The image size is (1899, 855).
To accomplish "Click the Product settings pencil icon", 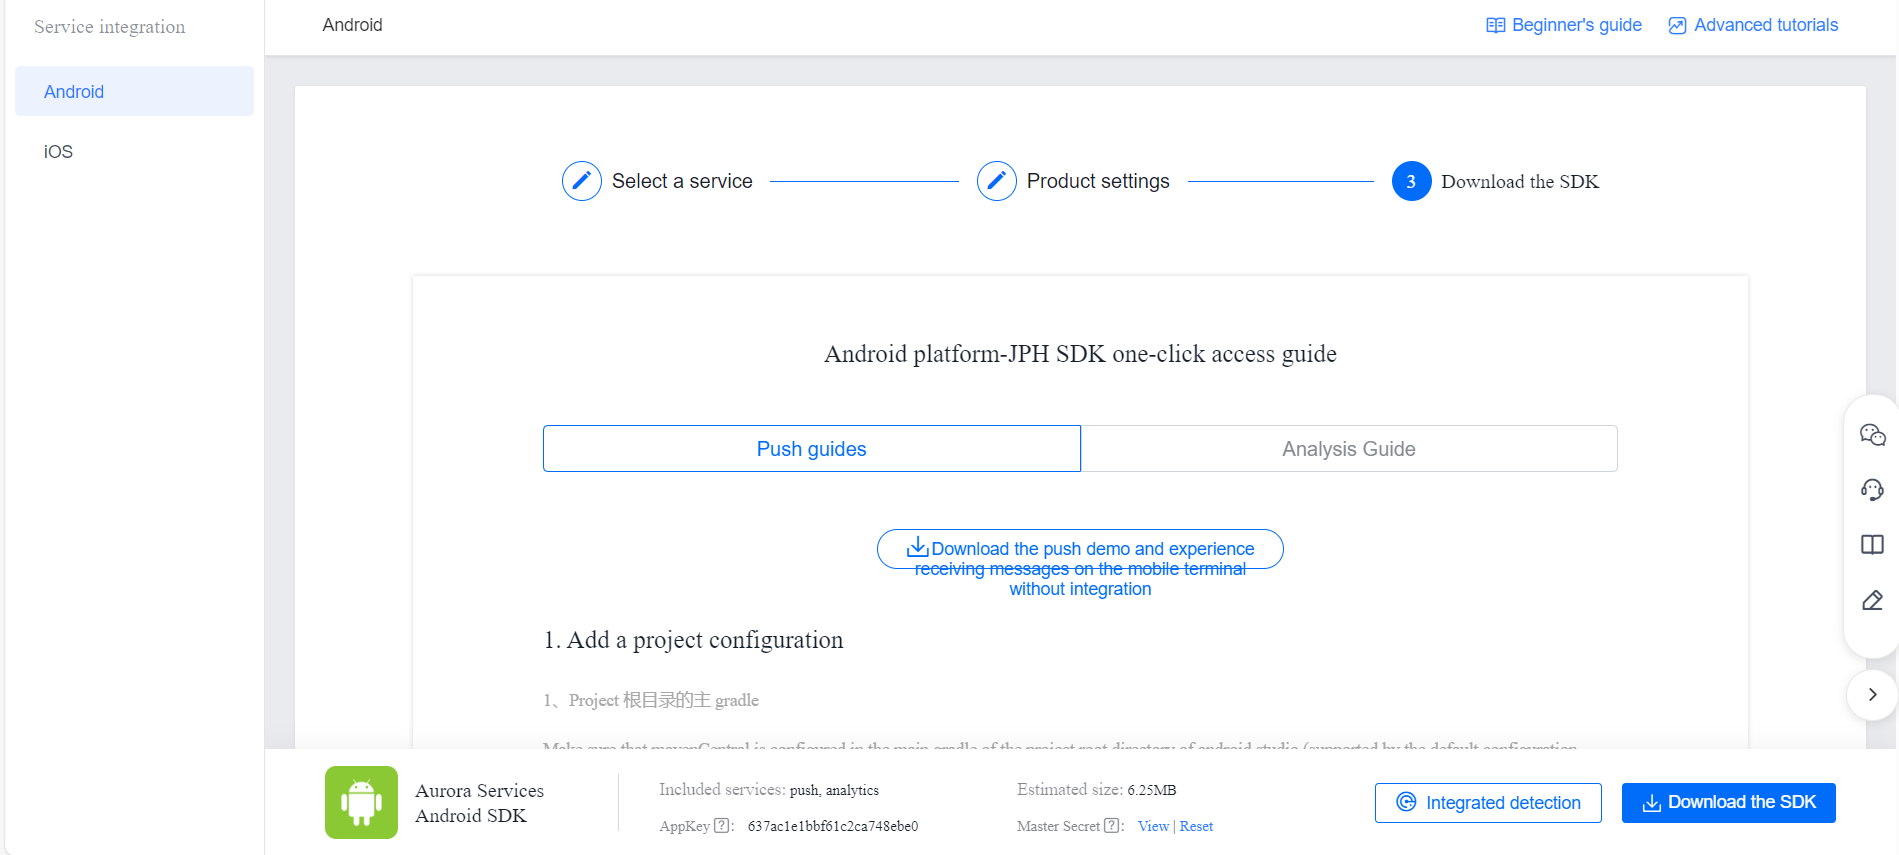I will pyautogui.click(x=996, y=181).
